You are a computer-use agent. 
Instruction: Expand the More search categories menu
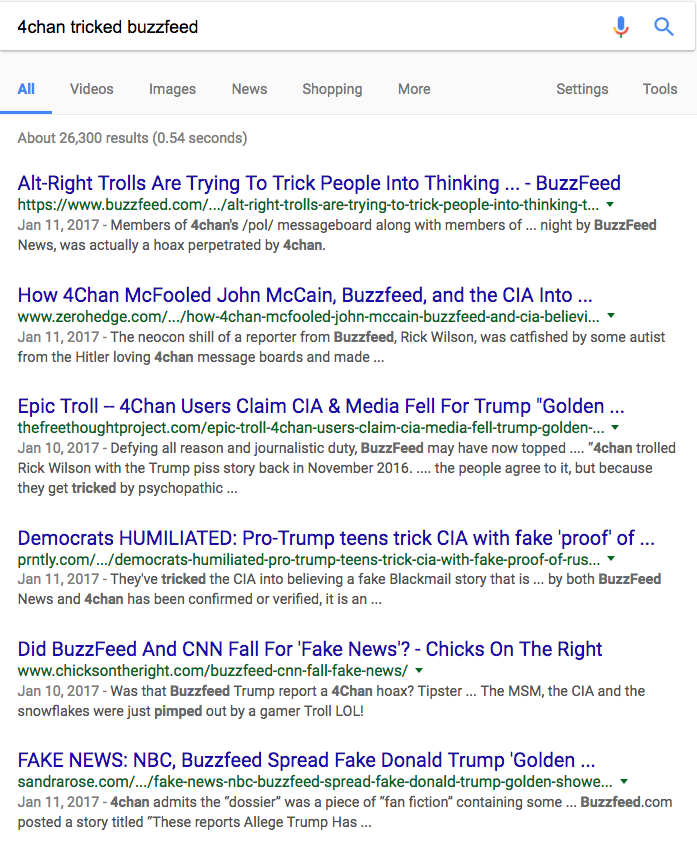click(x=414, y=89)
